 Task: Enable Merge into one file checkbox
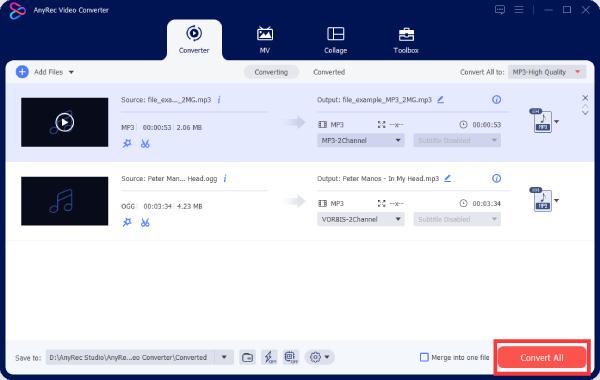[x=424, y=357]
